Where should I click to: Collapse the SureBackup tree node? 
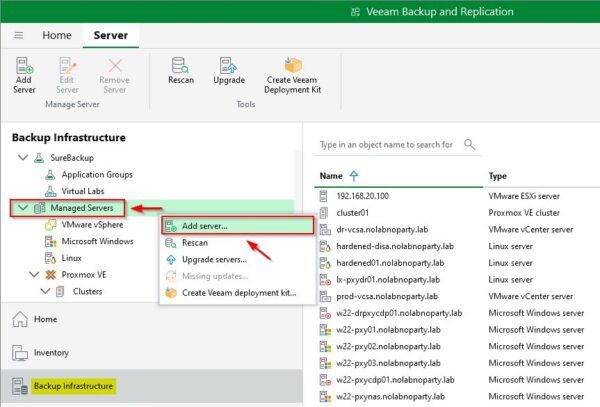point(23,157)
